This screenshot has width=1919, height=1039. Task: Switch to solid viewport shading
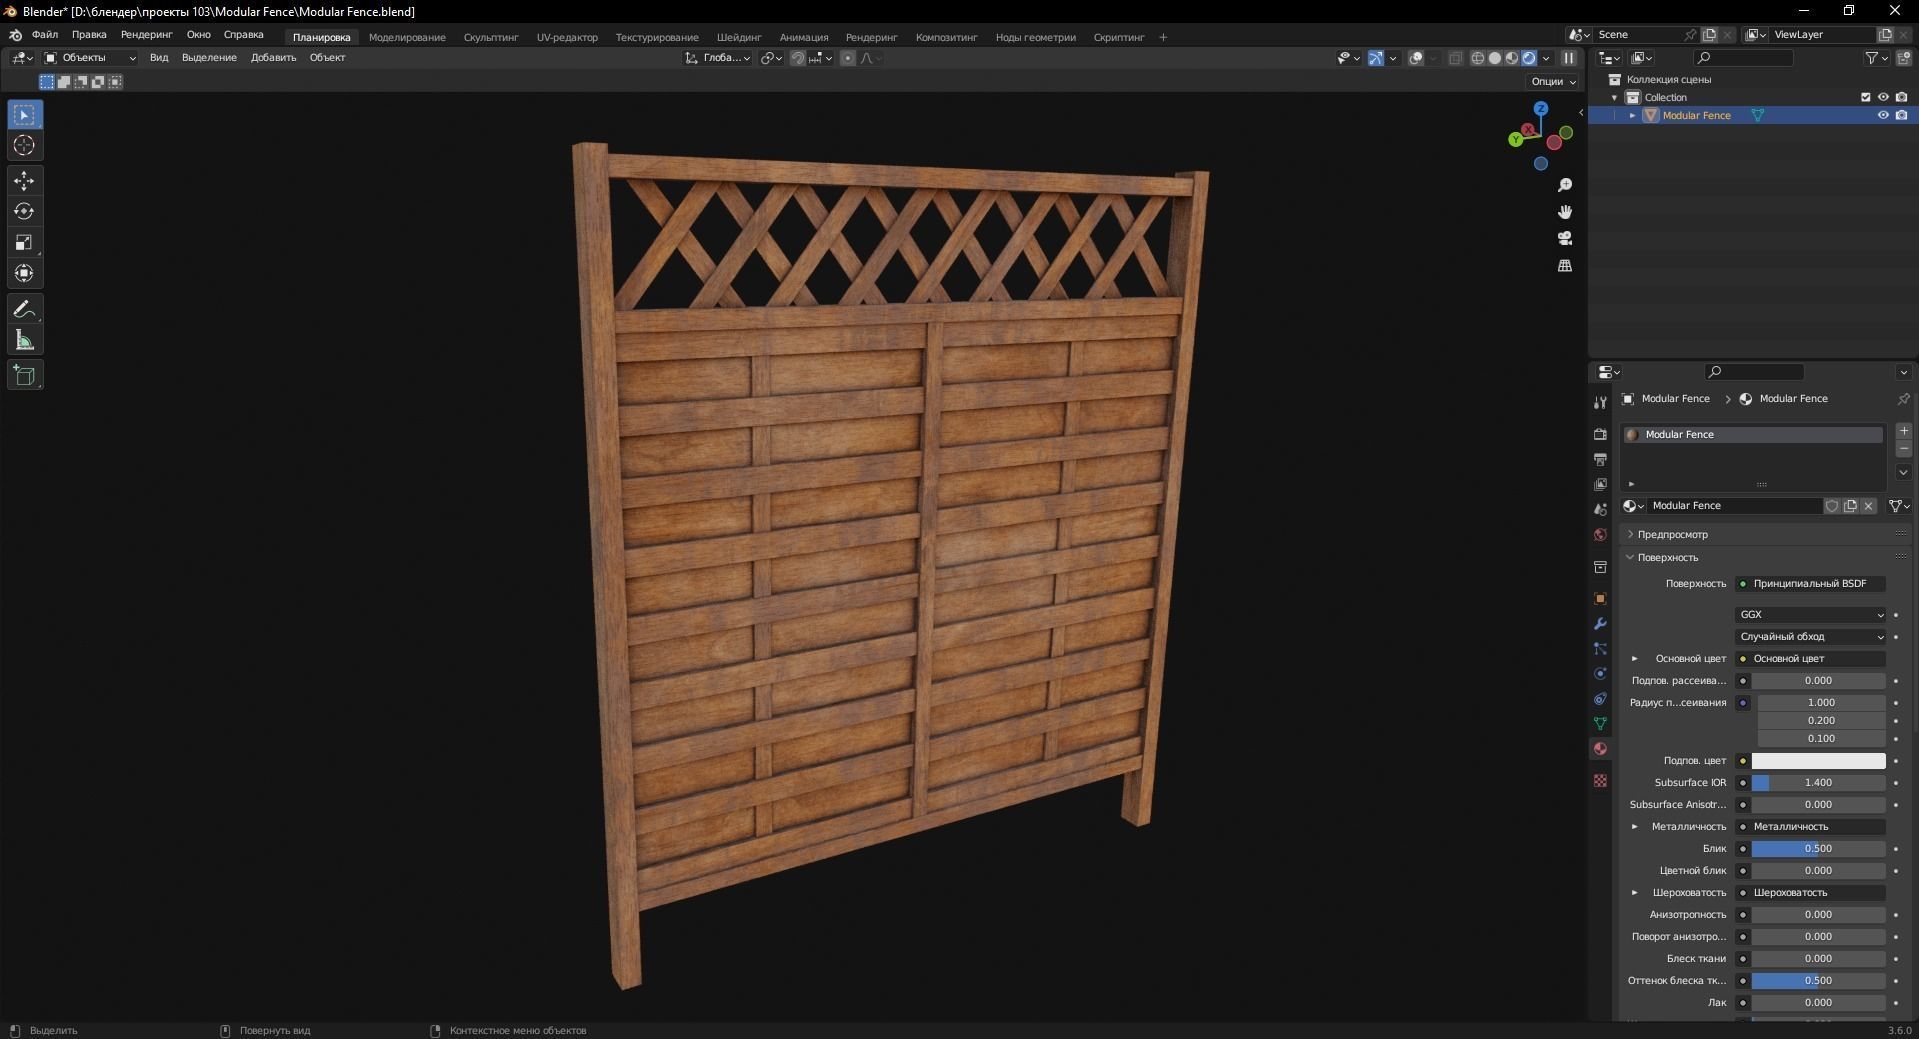coord(1495,58)
